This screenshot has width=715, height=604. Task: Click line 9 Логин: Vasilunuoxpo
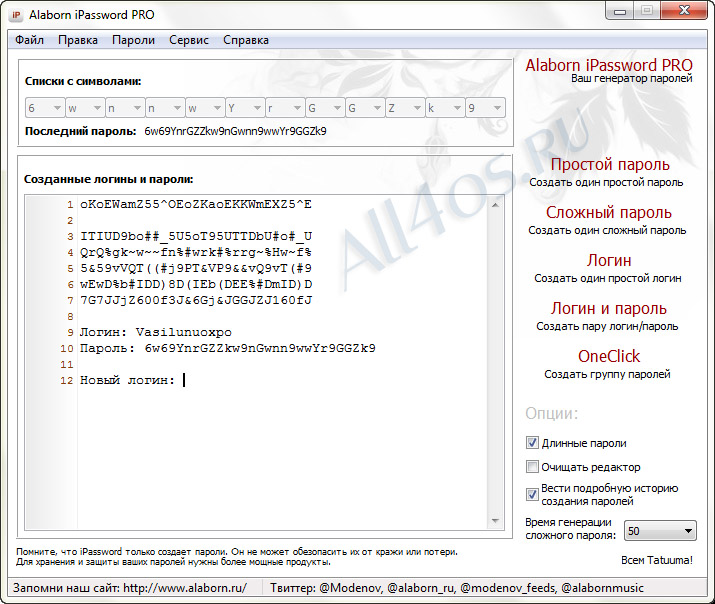click(x=156, y=332)
